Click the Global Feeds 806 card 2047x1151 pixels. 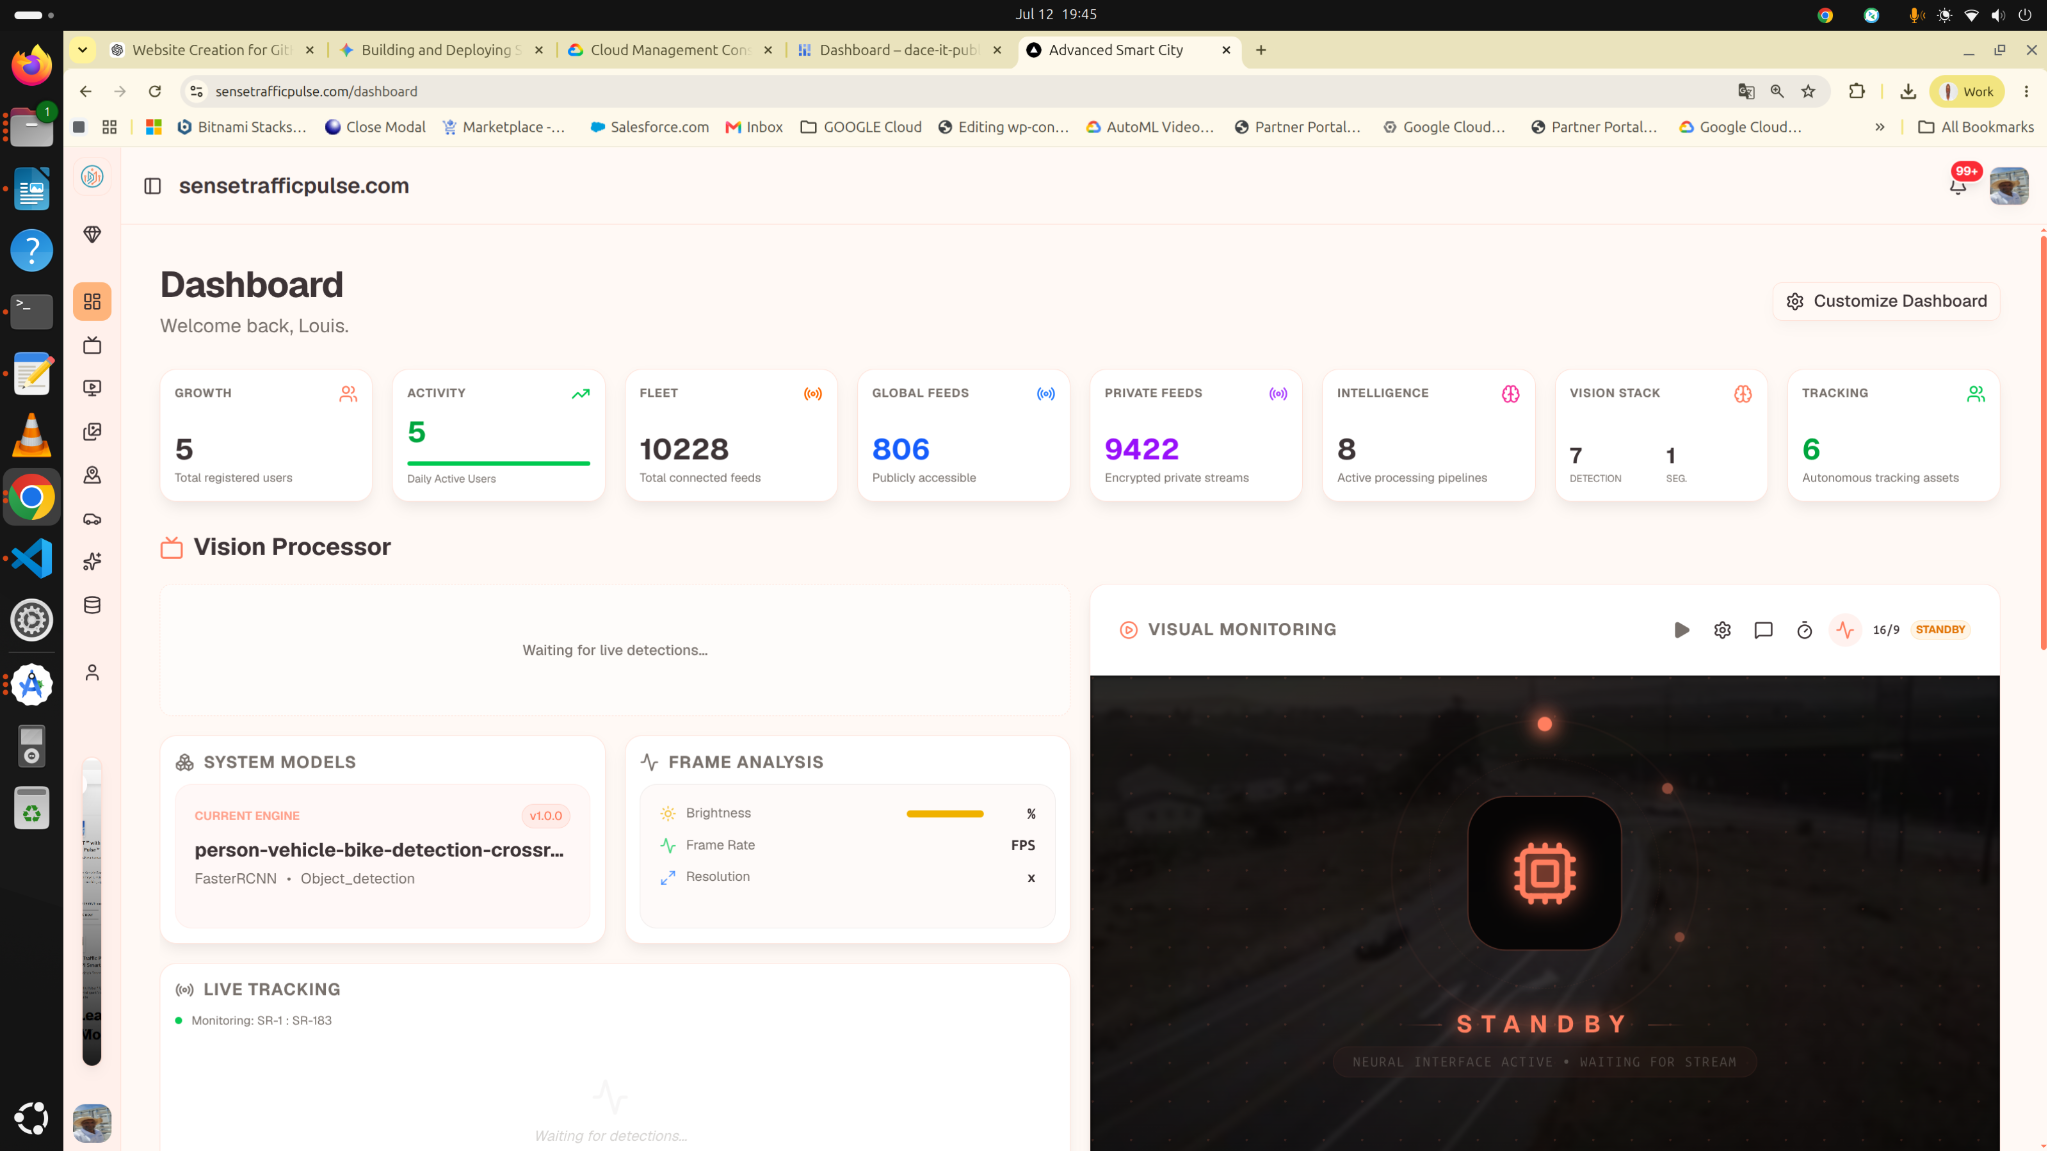[x=963, y=435]
